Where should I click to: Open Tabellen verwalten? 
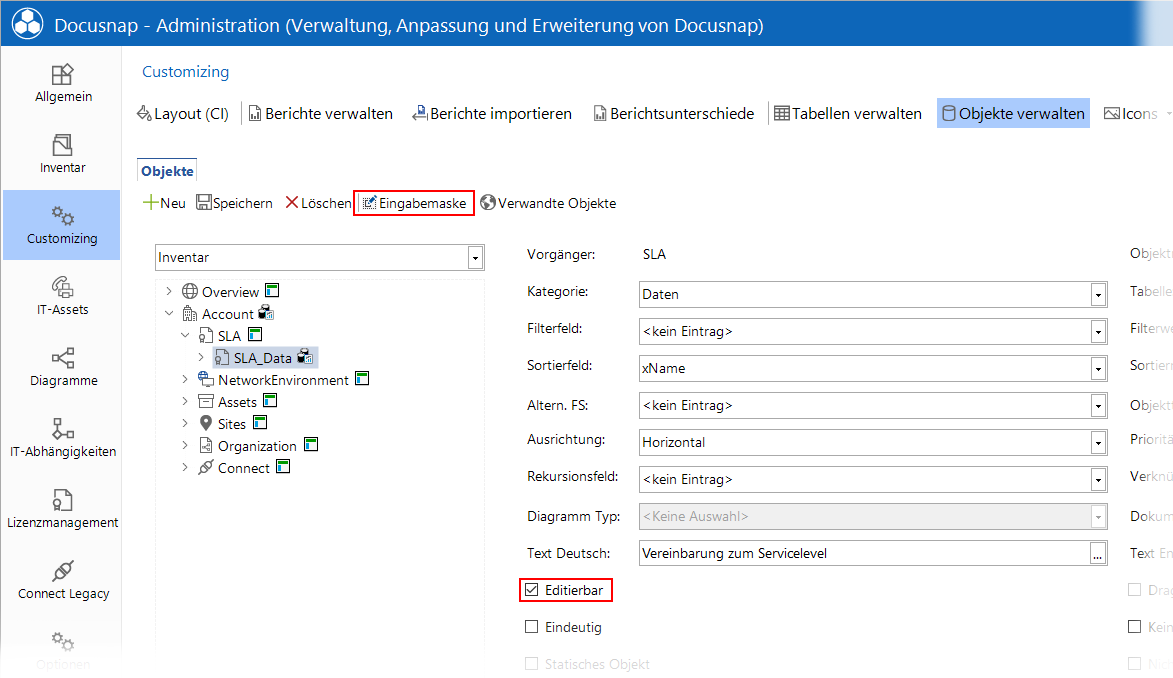click(x=848, y=114)
